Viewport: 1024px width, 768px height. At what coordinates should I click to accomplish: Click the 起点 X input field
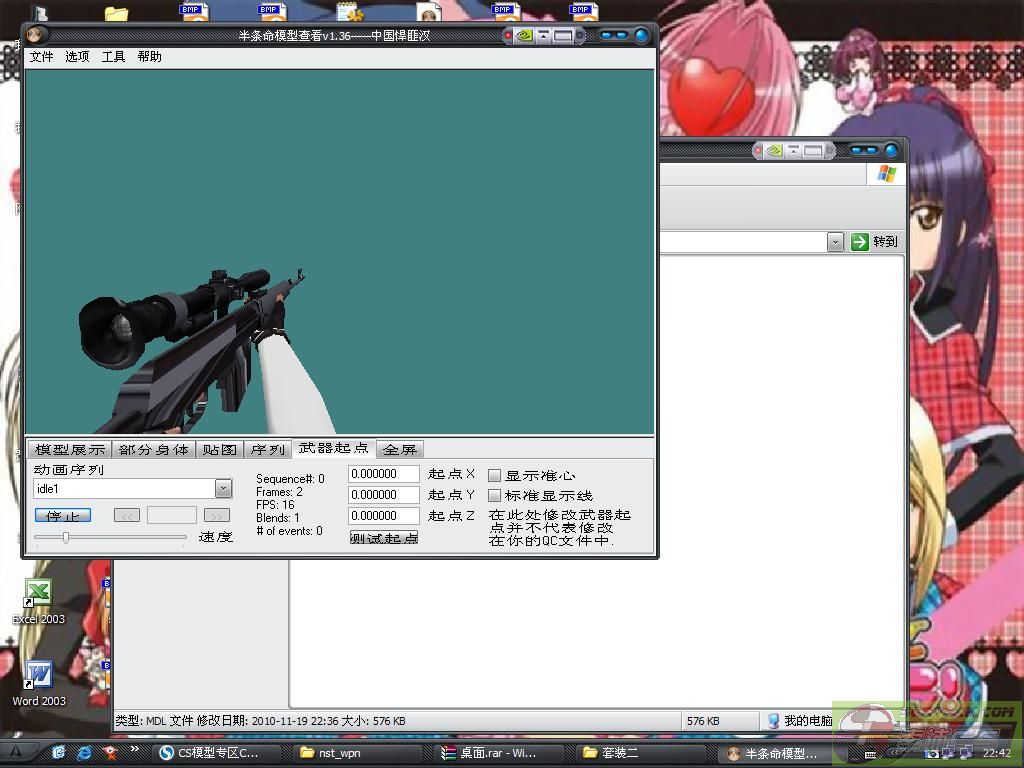[384, 474]
